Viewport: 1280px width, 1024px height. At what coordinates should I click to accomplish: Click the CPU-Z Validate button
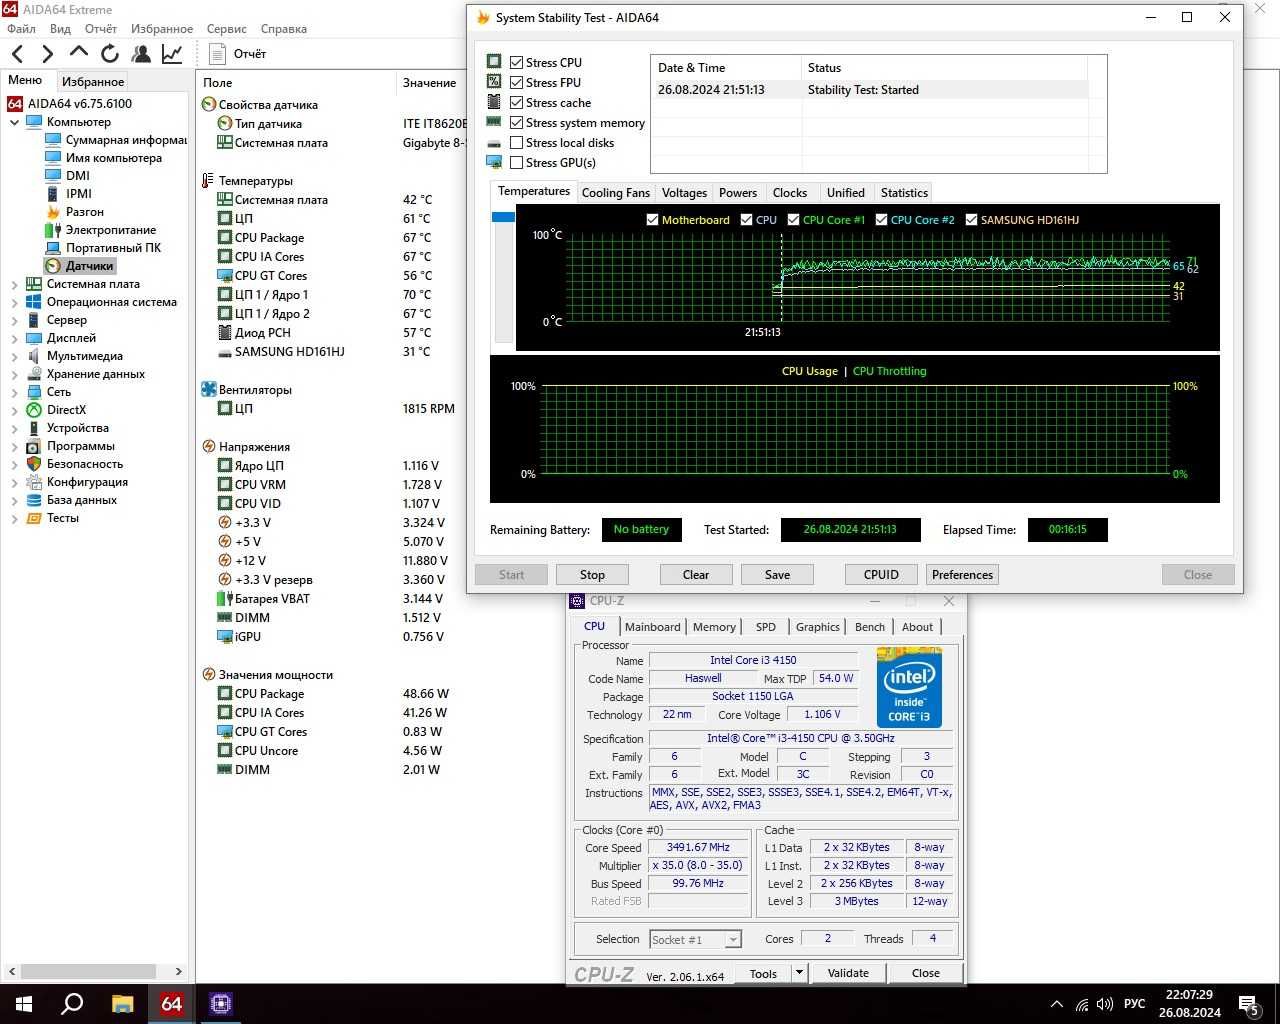848,973
